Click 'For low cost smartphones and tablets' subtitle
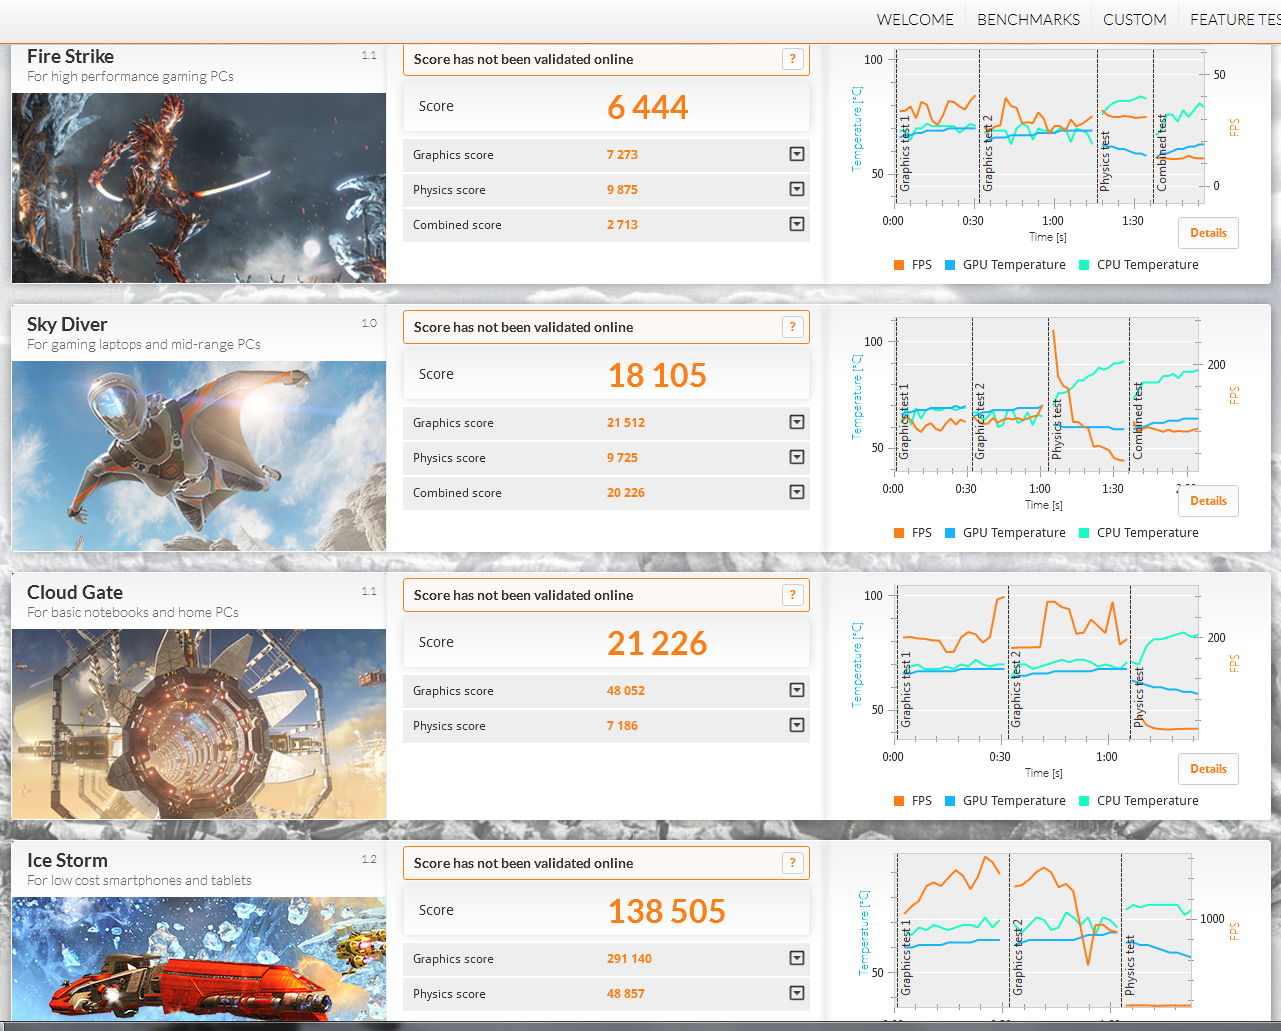This screenshot has width=1281, height=1031. click(139, 880)
